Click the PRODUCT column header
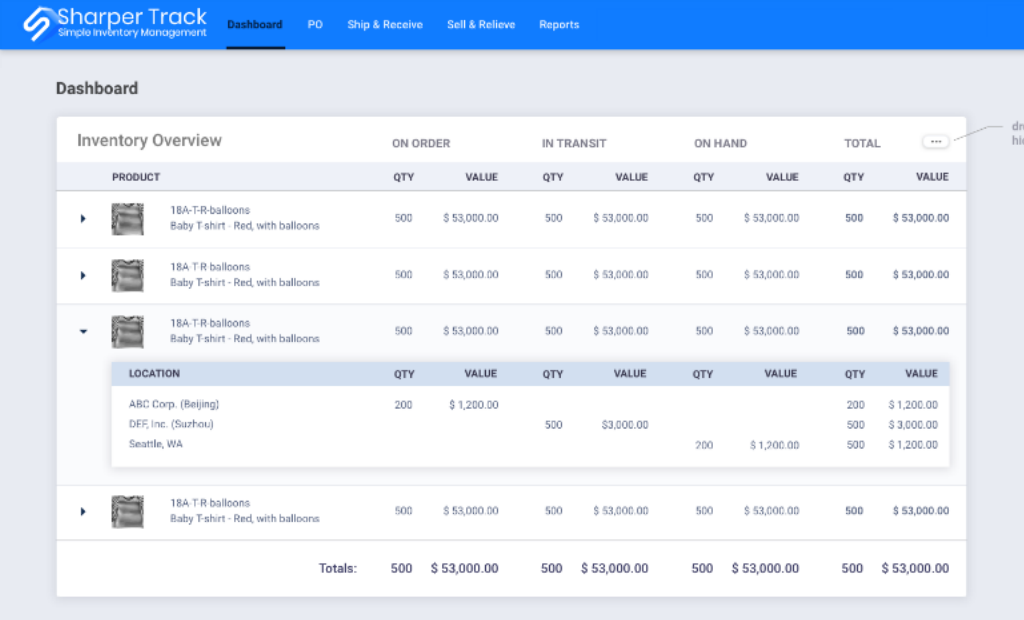The width and height of the screenshot is (1024, 620). click(x=136, y=177)
